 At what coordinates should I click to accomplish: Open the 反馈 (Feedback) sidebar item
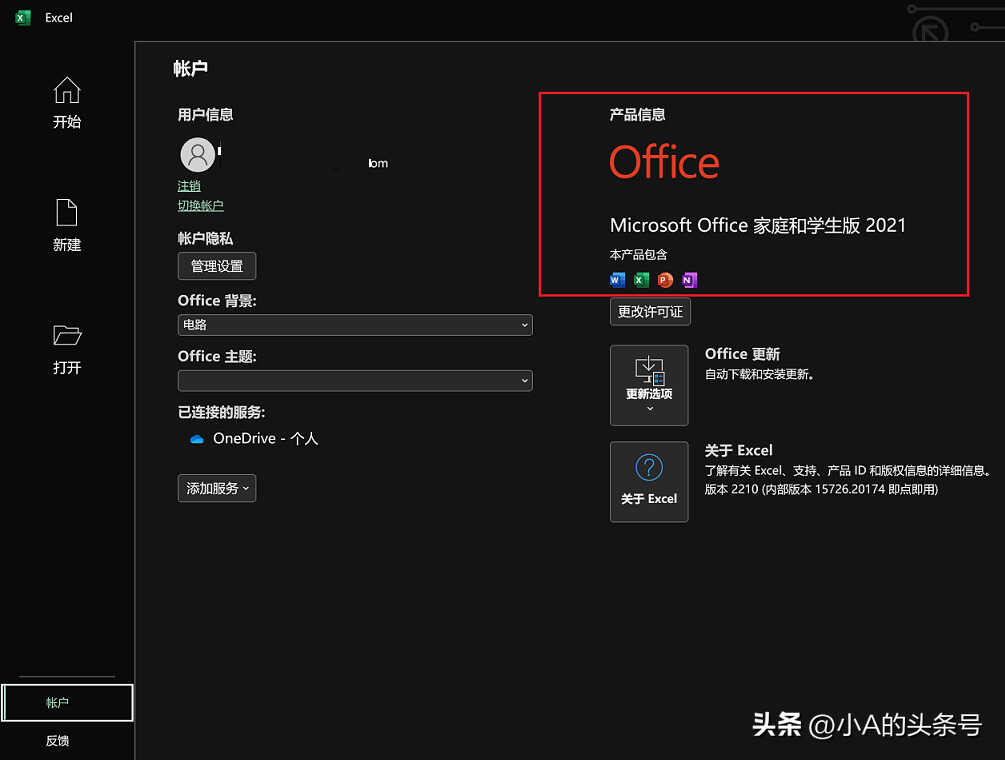tap(58, 741)
